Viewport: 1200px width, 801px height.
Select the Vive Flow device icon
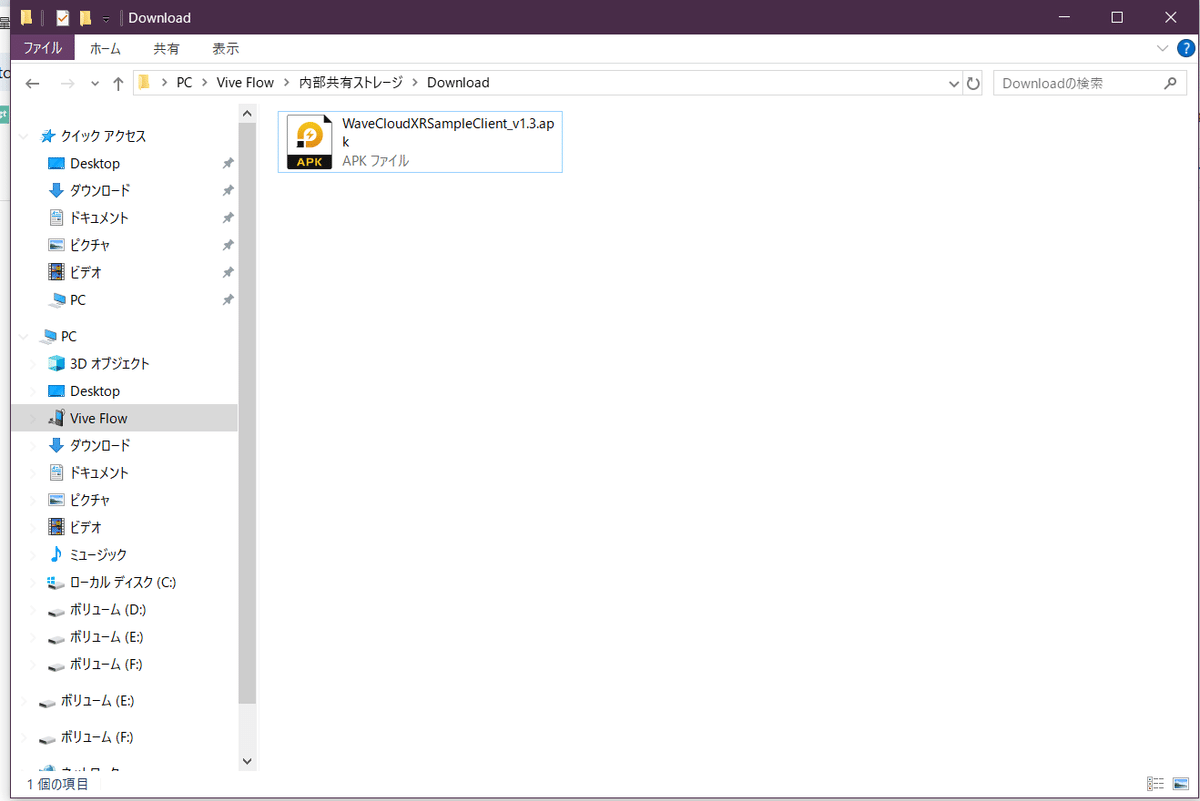[x=56, y=418]
